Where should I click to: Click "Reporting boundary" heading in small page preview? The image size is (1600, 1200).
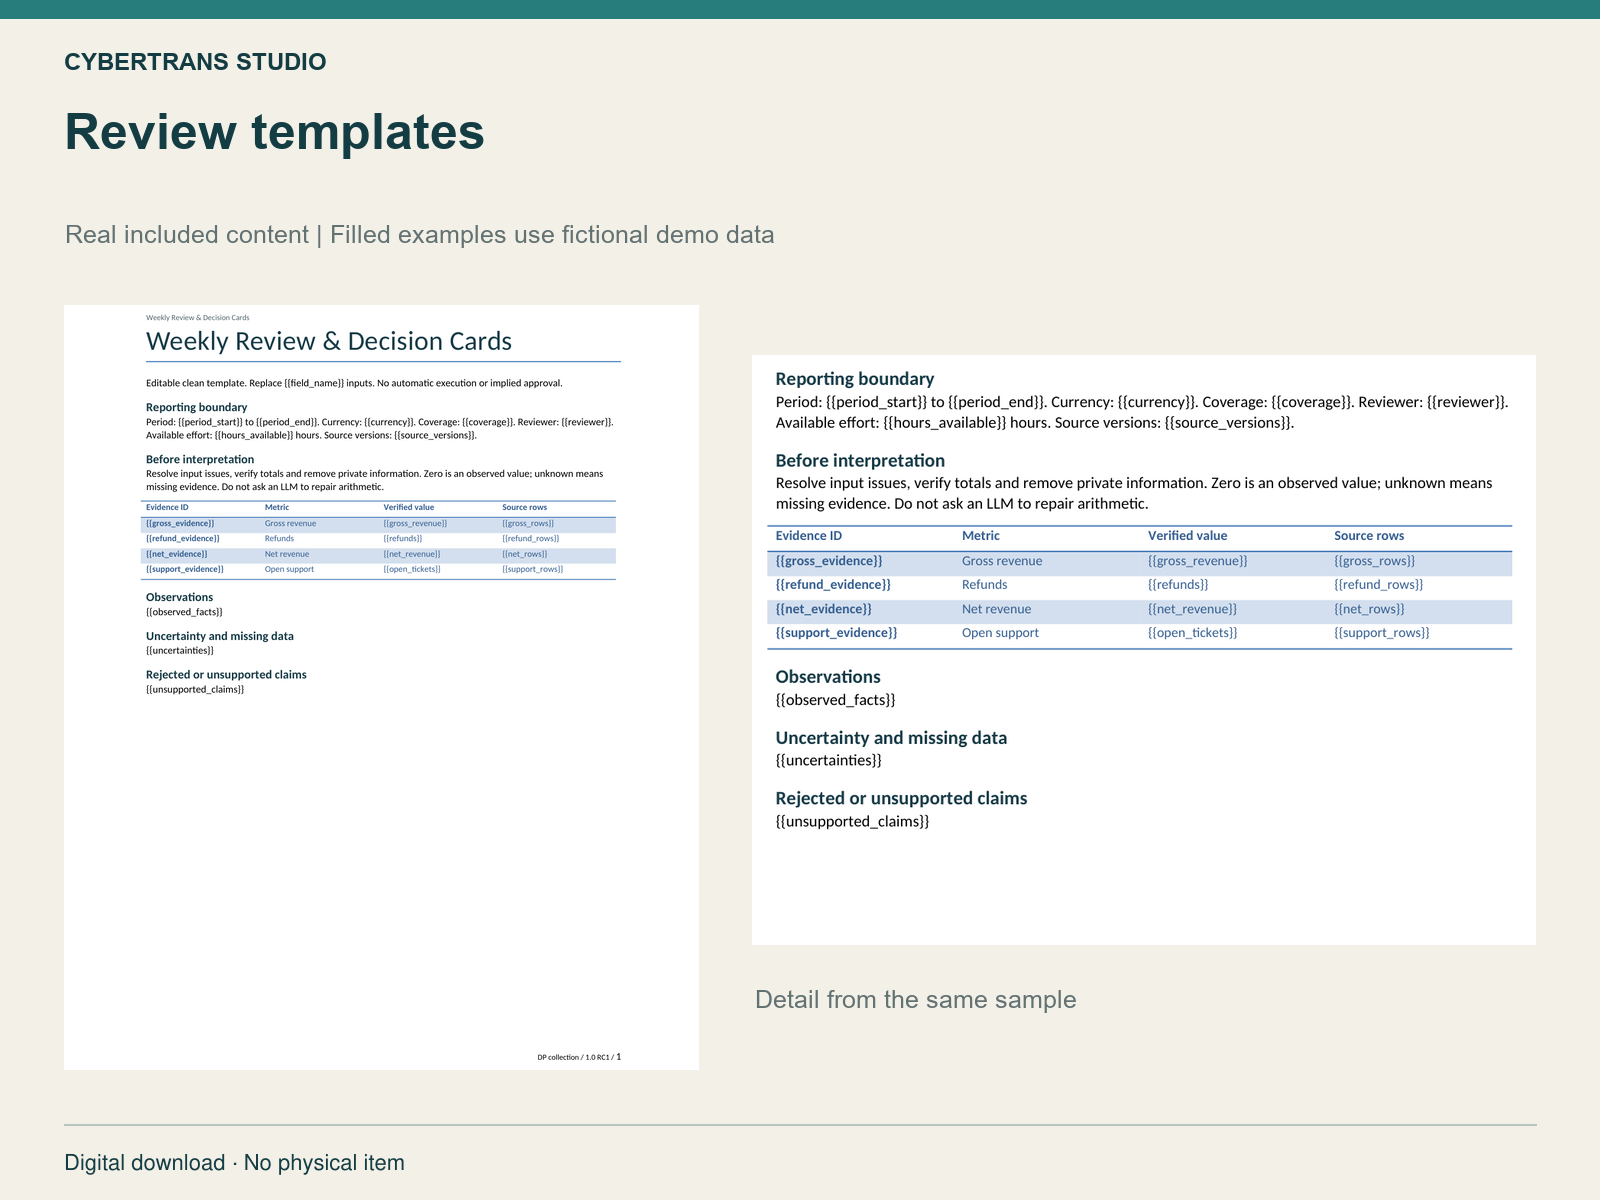[x=196, y=407]
